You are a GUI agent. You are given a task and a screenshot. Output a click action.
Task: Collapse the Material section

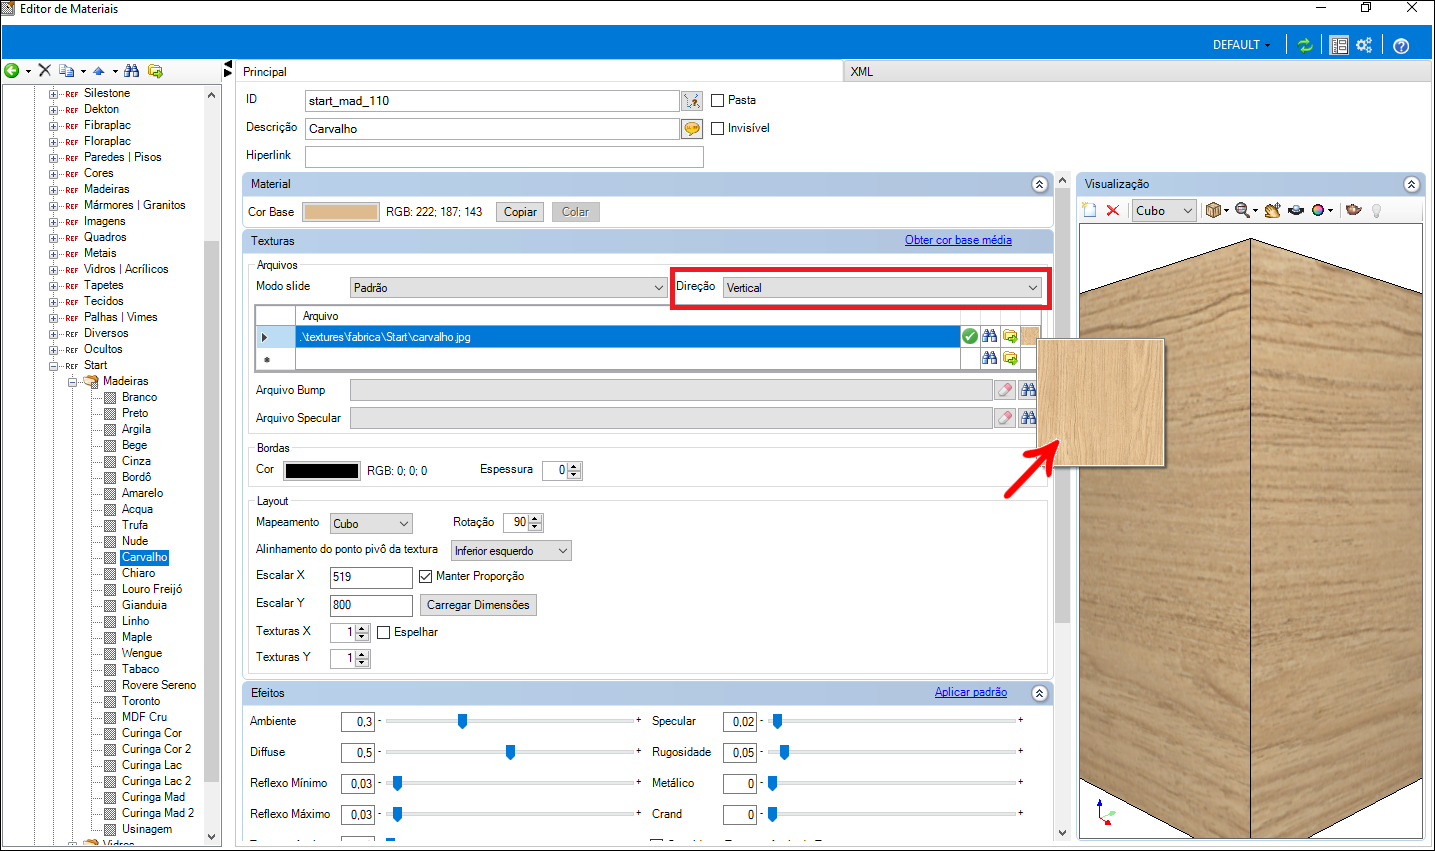click(x=1039, y=185)
